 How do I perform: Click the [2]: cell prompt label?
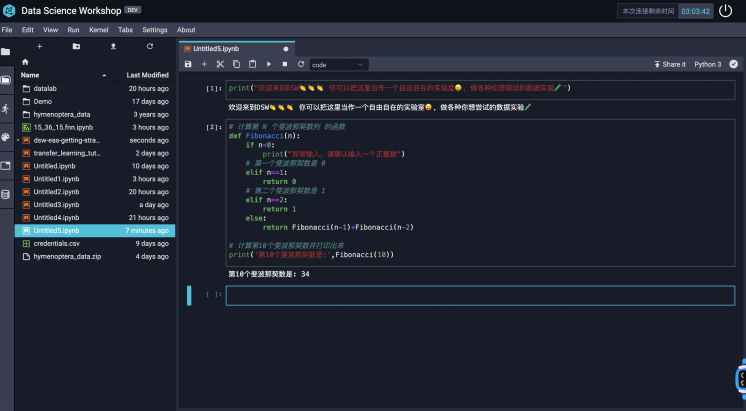[x=214, y=127]
